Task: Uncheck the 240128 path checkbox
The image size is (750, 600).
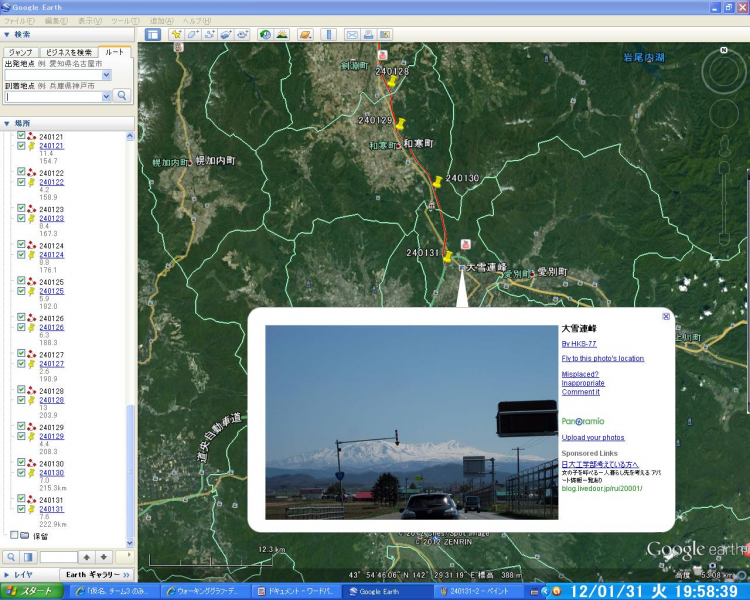Action: click(x=21, y=390)
